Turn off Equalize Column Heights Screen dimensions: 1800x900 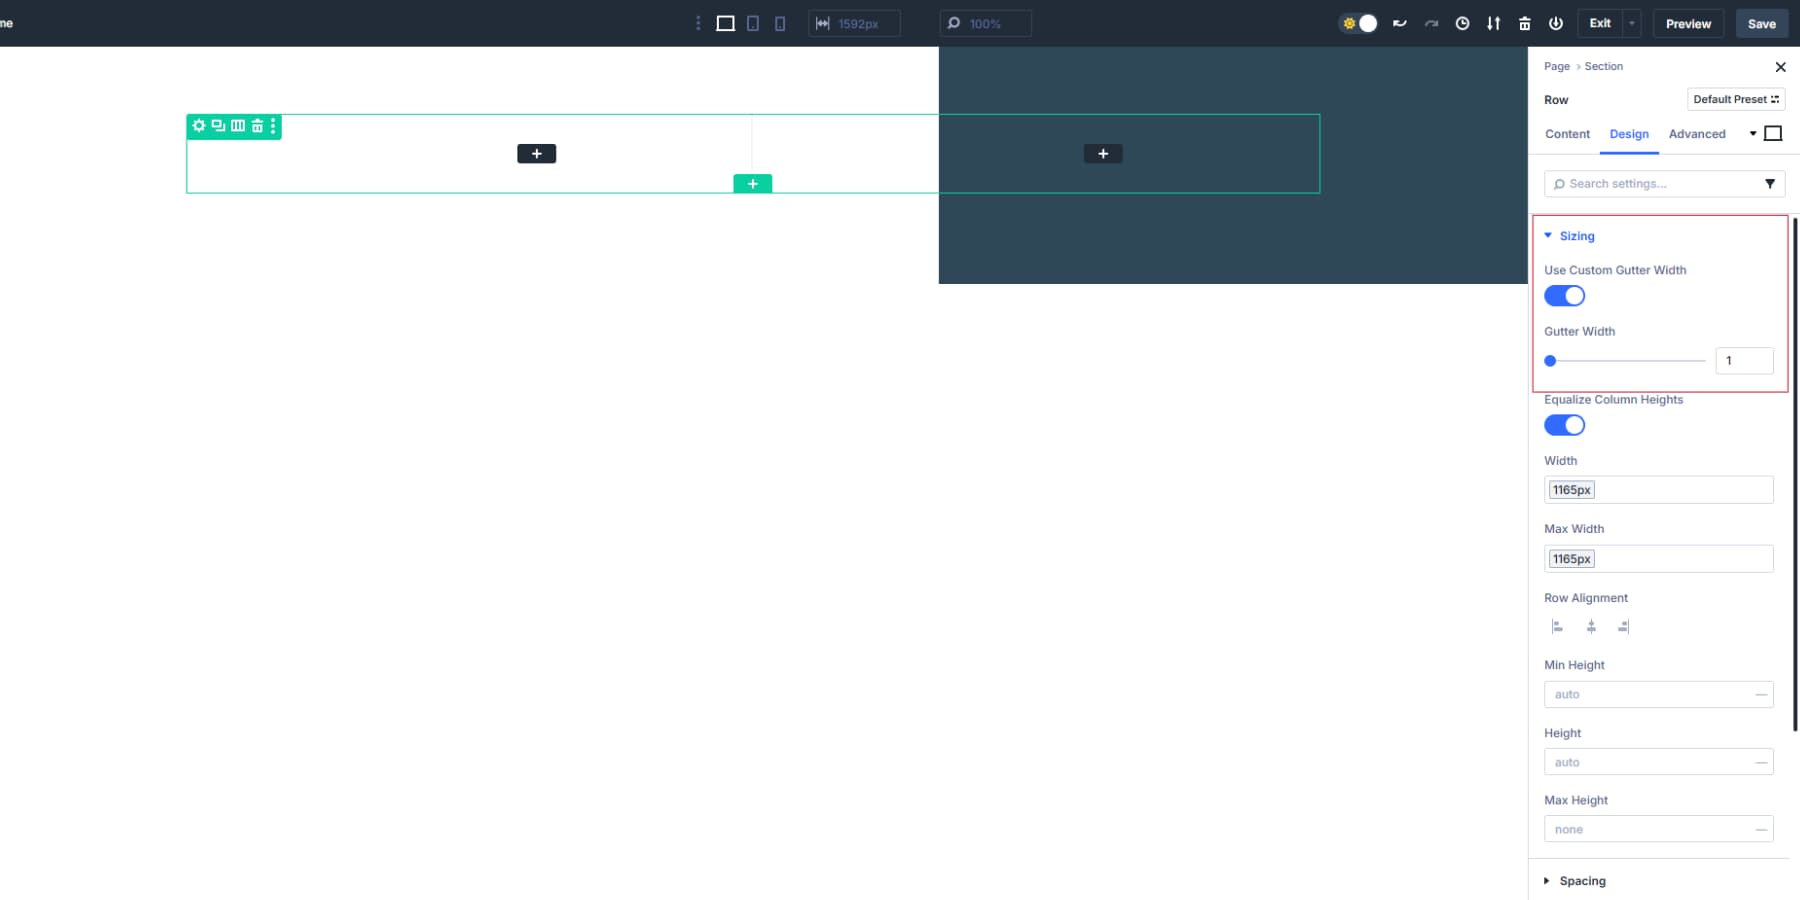click(1564, 424)
